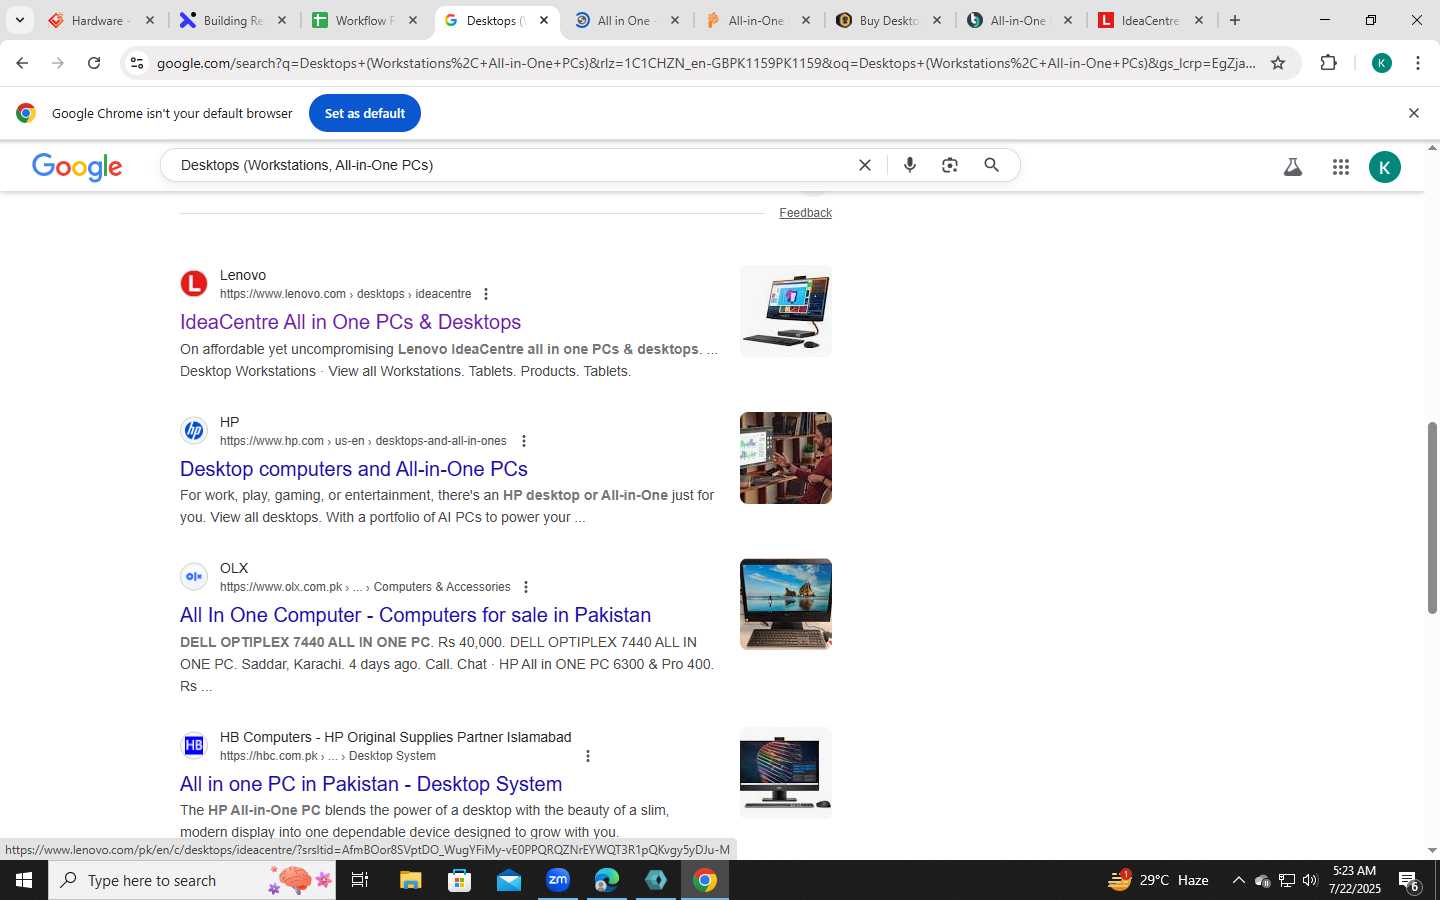Open Microsoft Edge from taskbar
Screen dimensions: 1440x900
tap(607, 880)
